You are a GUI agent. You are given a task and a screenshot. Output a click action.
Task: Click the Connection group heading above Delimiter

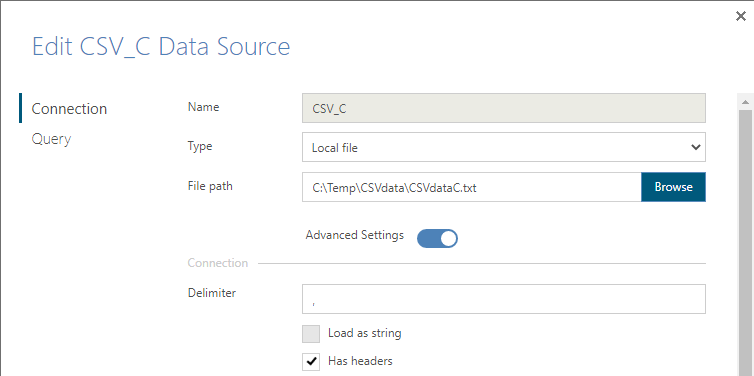[218, 263]
